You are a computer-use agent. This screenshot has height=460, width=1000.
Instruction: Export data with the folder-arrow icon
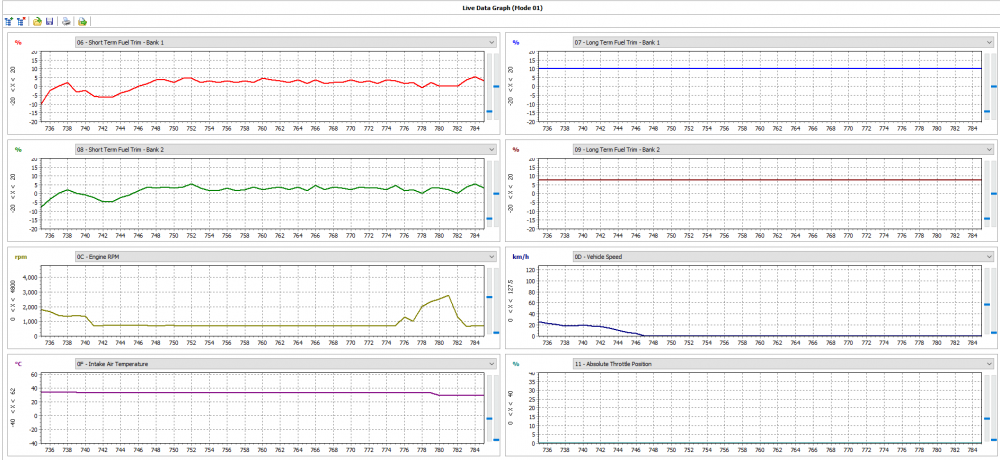click(82, 21)
